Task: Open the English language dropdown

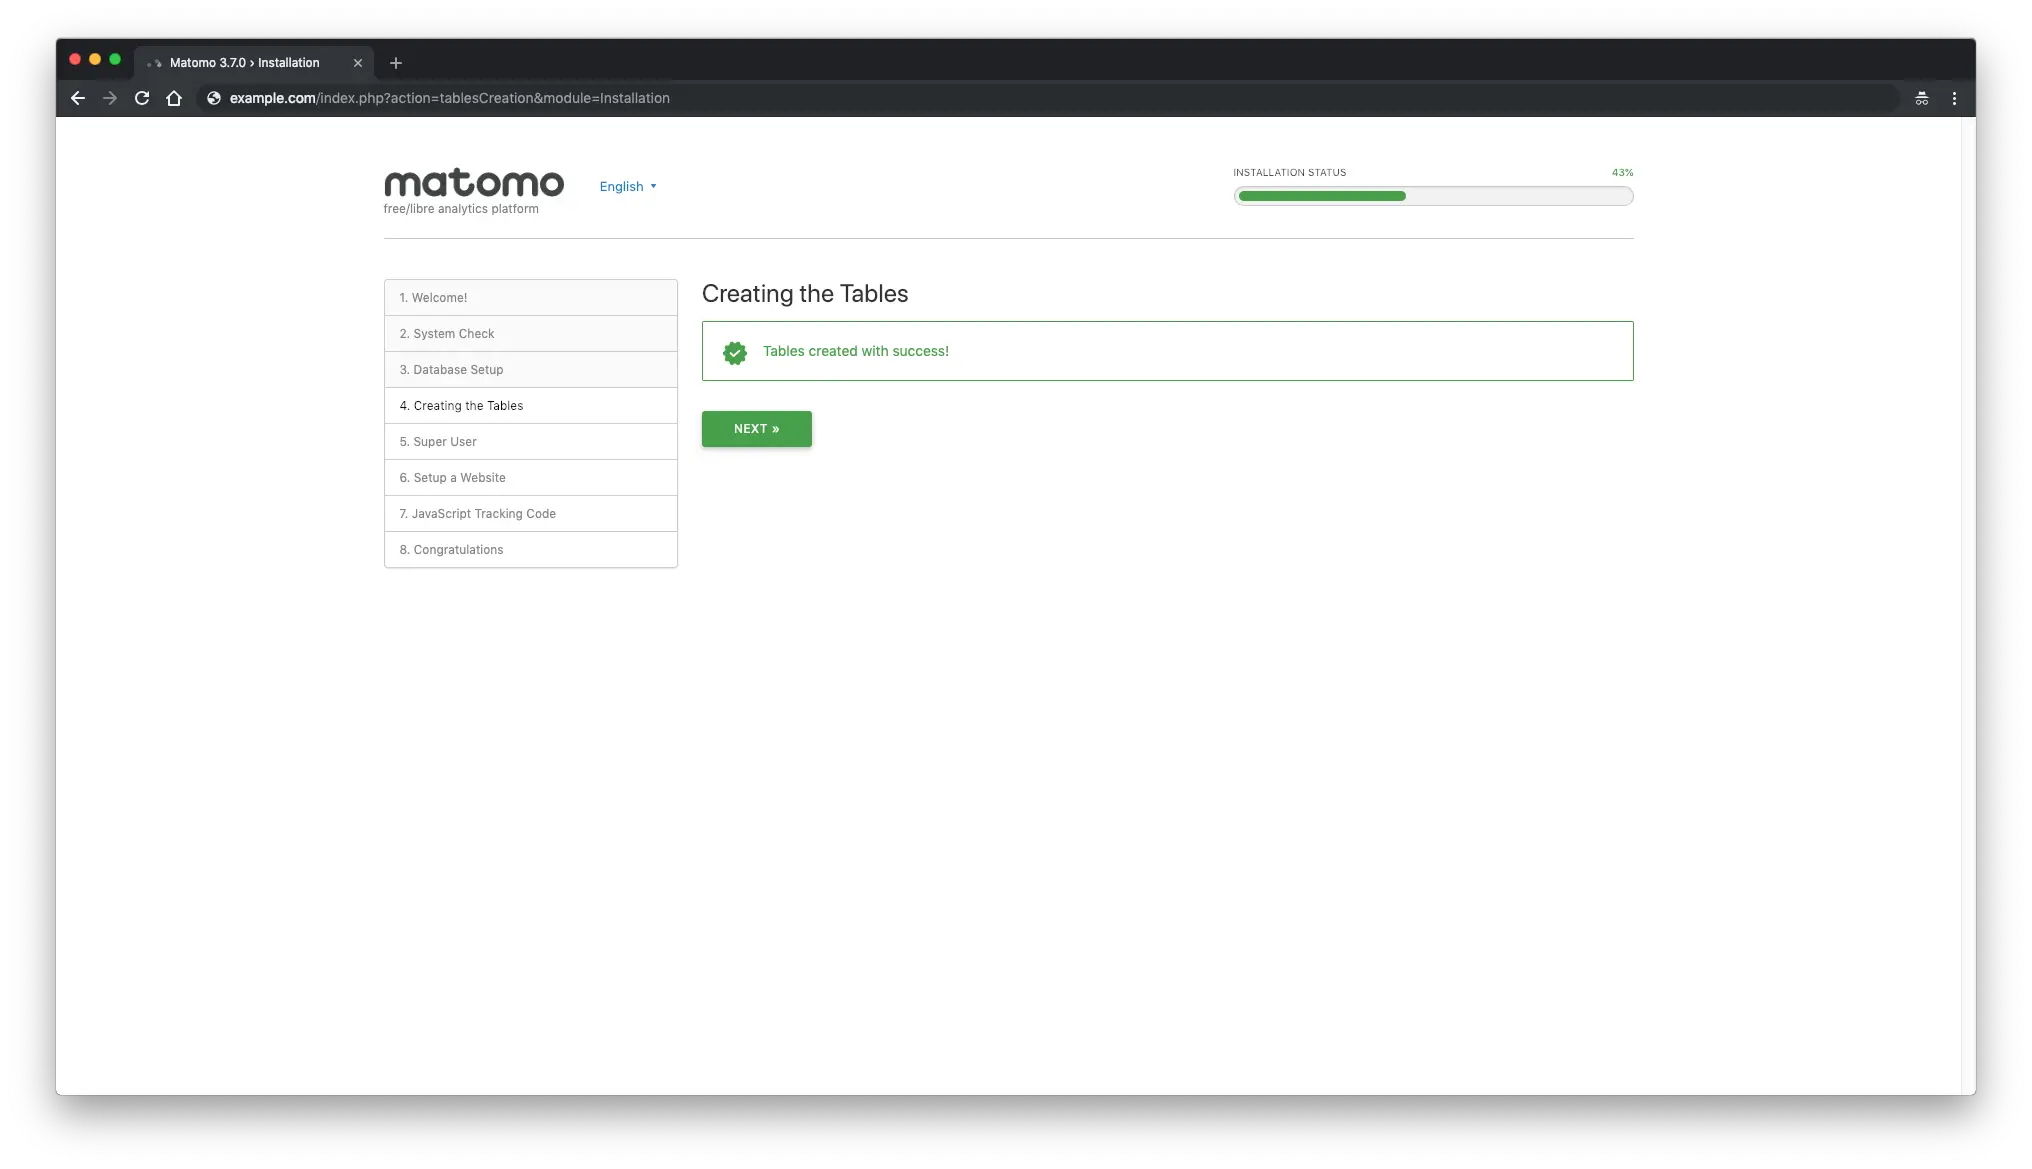Action: click(628, 187)
